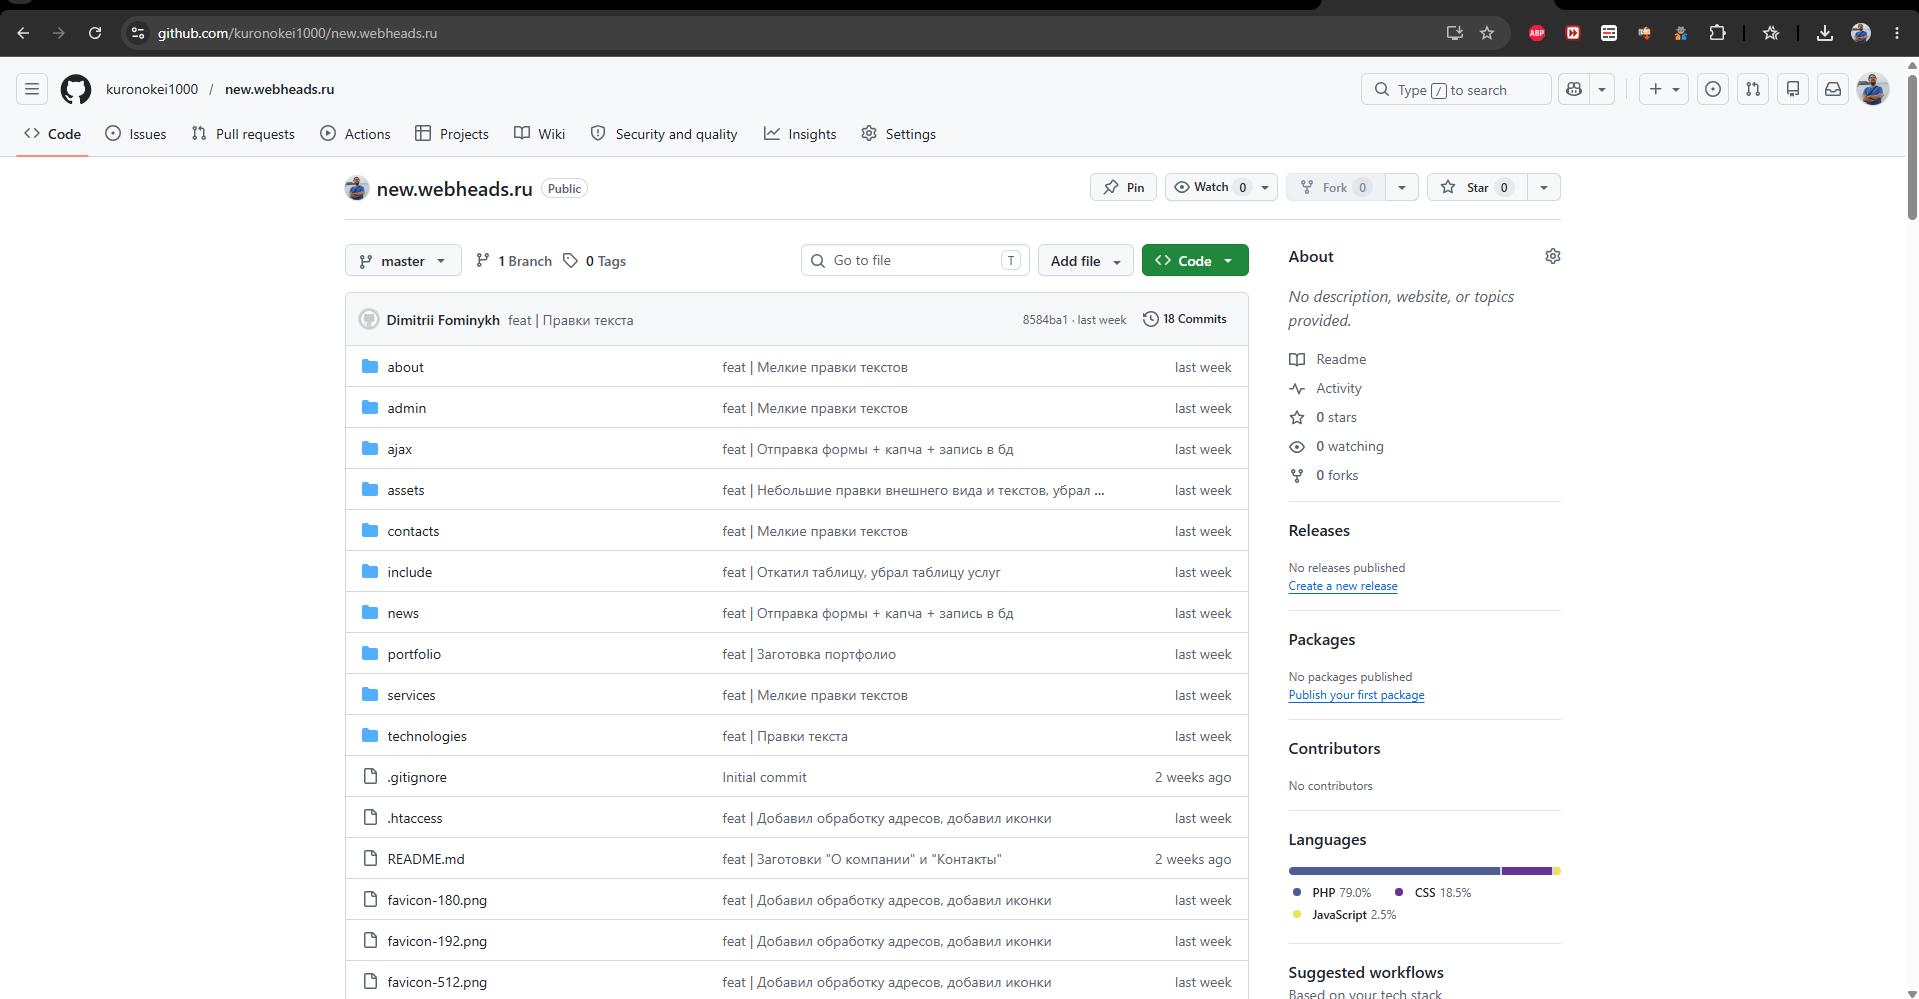Image resolution: width=1919 pixels, height=999 pixels.
Task: Expand the Star lists caret
Action: point(1544,187)
